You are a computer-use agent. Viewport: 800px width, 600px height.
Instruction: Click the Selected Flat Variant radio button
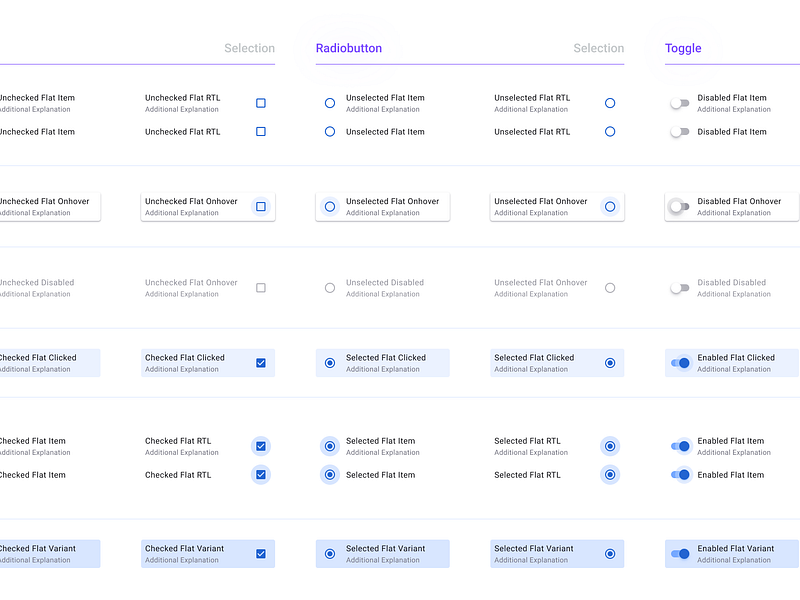[329, 553]
